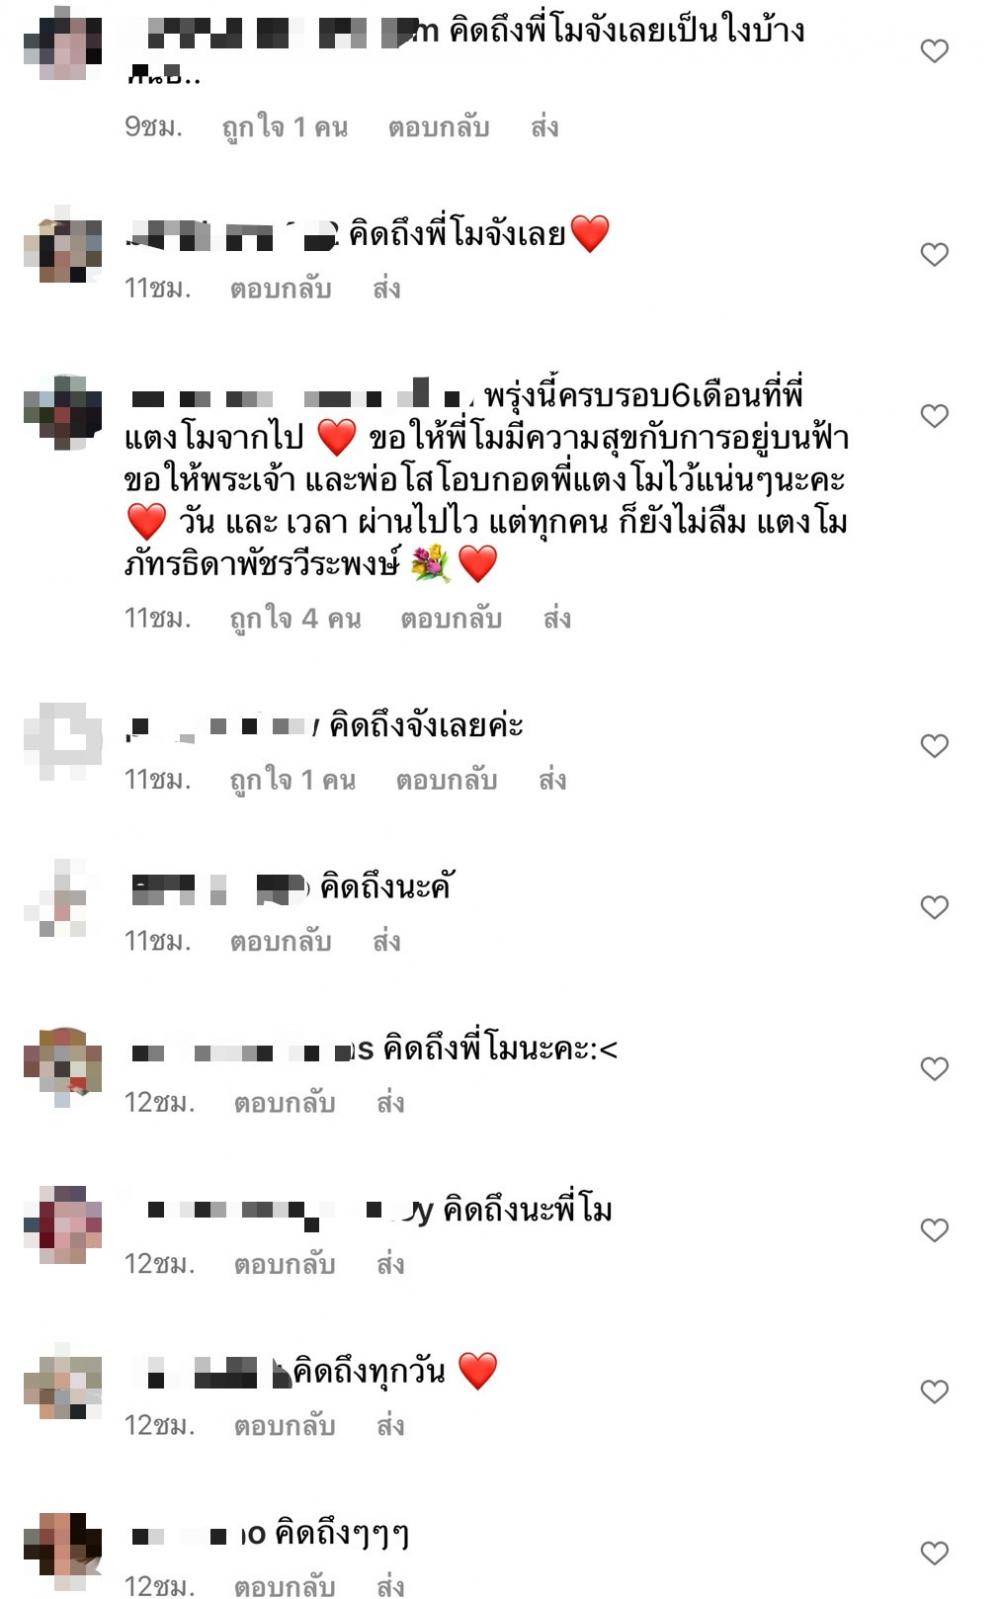
Task: Like the 'คิดถึงๆๆๆ' comment
Action: point(934,1553)
